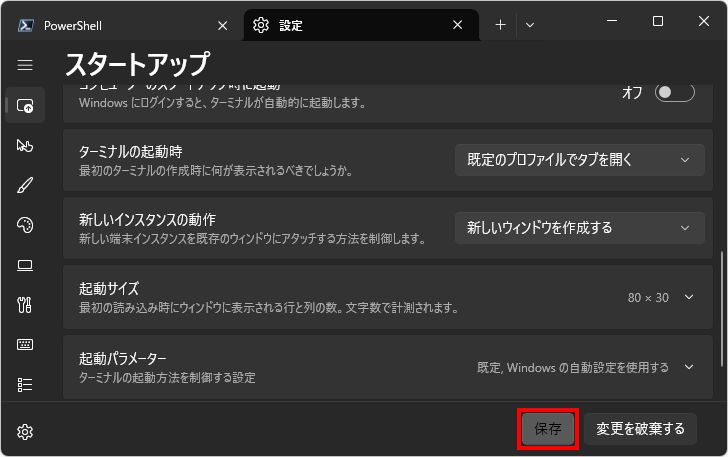
Task: Open the ターミナルの起動時 dropdown
Action: (x=579, y=160)
